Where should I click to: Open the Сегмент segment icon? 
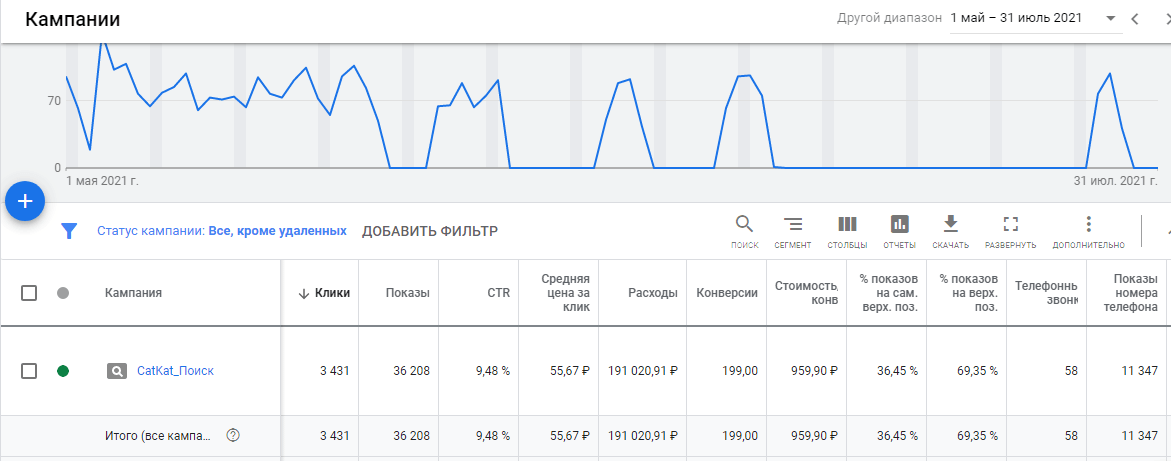tap(792, 225)
